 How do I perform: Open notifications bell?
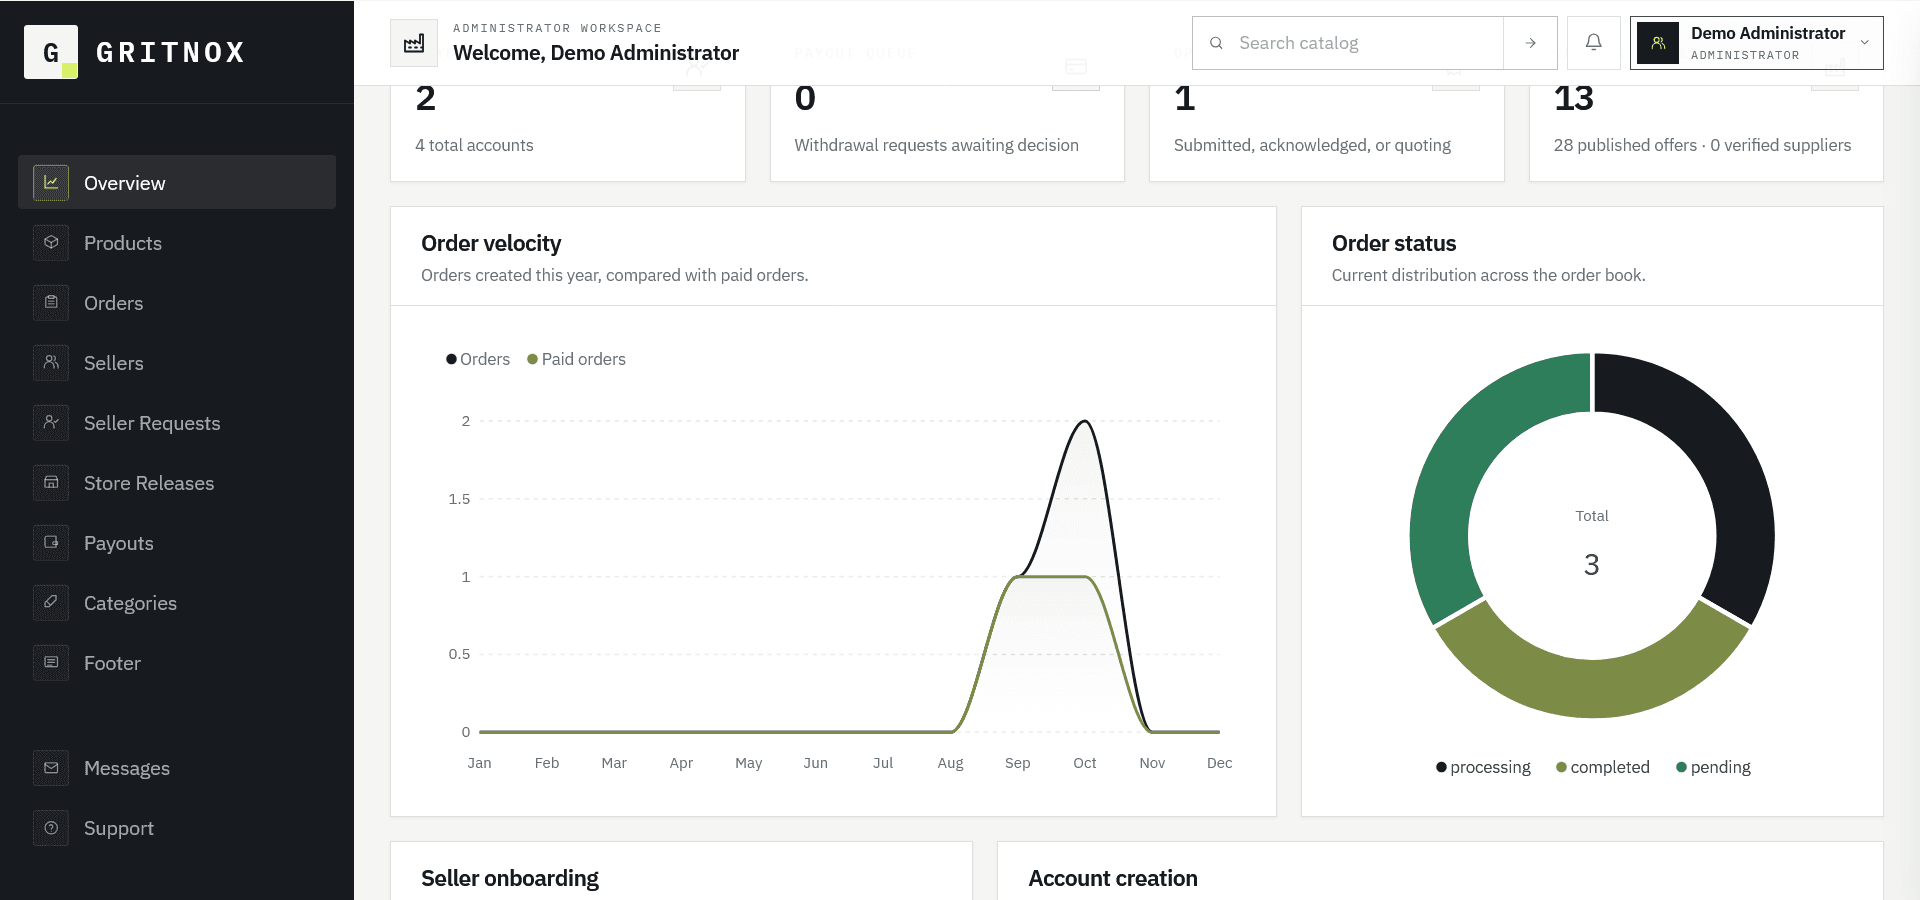pos(1594,43)
